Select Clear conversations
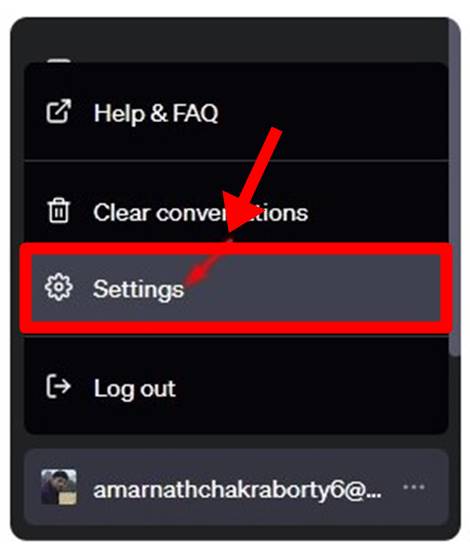Viewport: 470px width, 550px height. point(236,212)
